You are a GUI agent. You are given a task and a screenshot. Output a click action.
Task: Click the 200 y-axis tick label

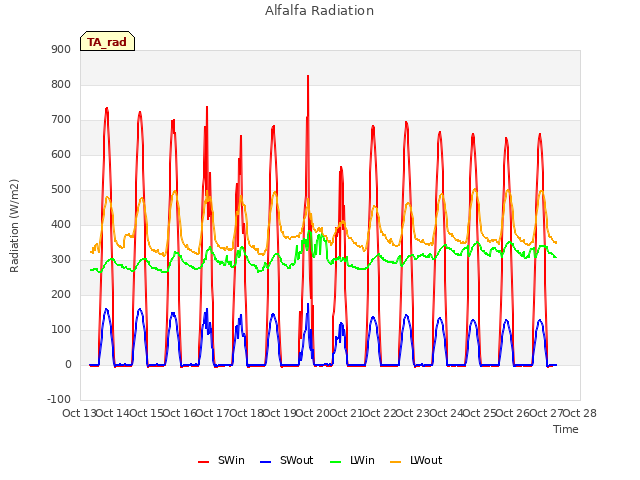click(61, 294)
